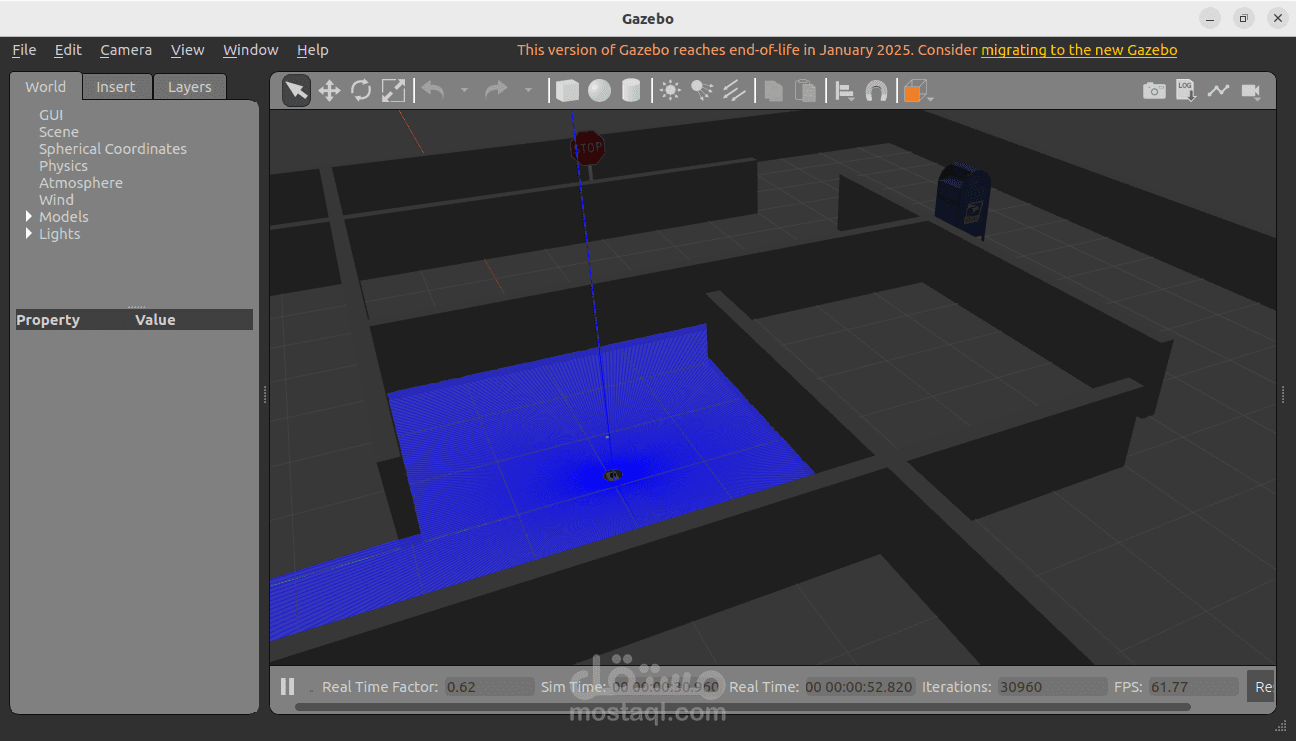The width and height of the screenshot is (1296, 741).
Task: Click the Real Time value field
Action: click(860, 687)
